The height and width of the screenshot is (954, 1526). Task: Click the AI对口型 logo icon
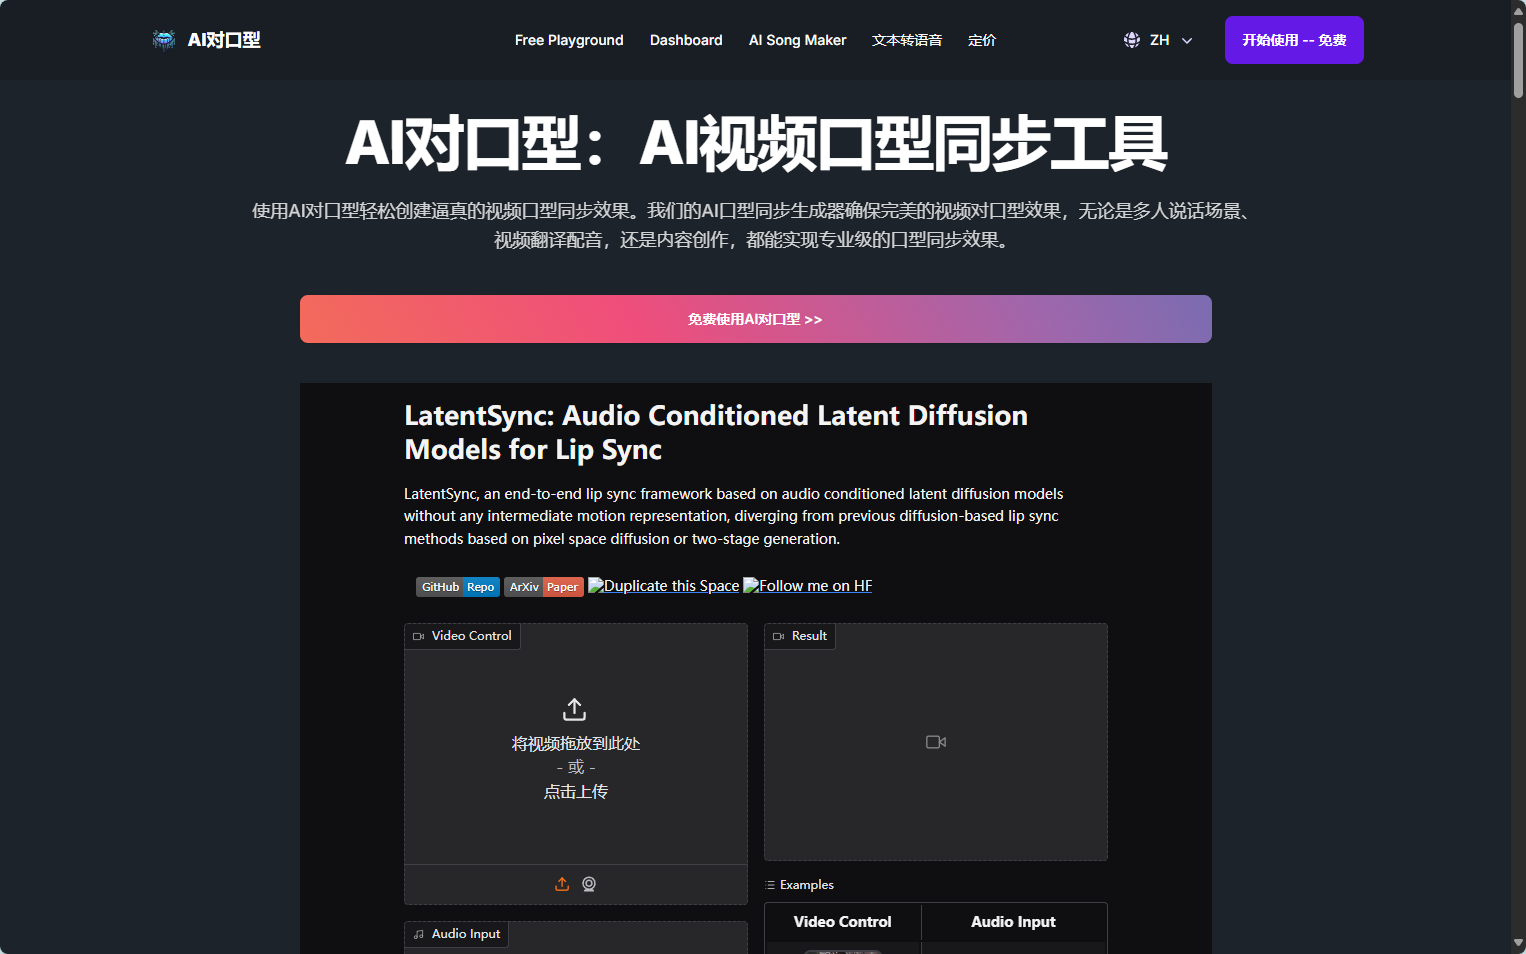point(164,40)
